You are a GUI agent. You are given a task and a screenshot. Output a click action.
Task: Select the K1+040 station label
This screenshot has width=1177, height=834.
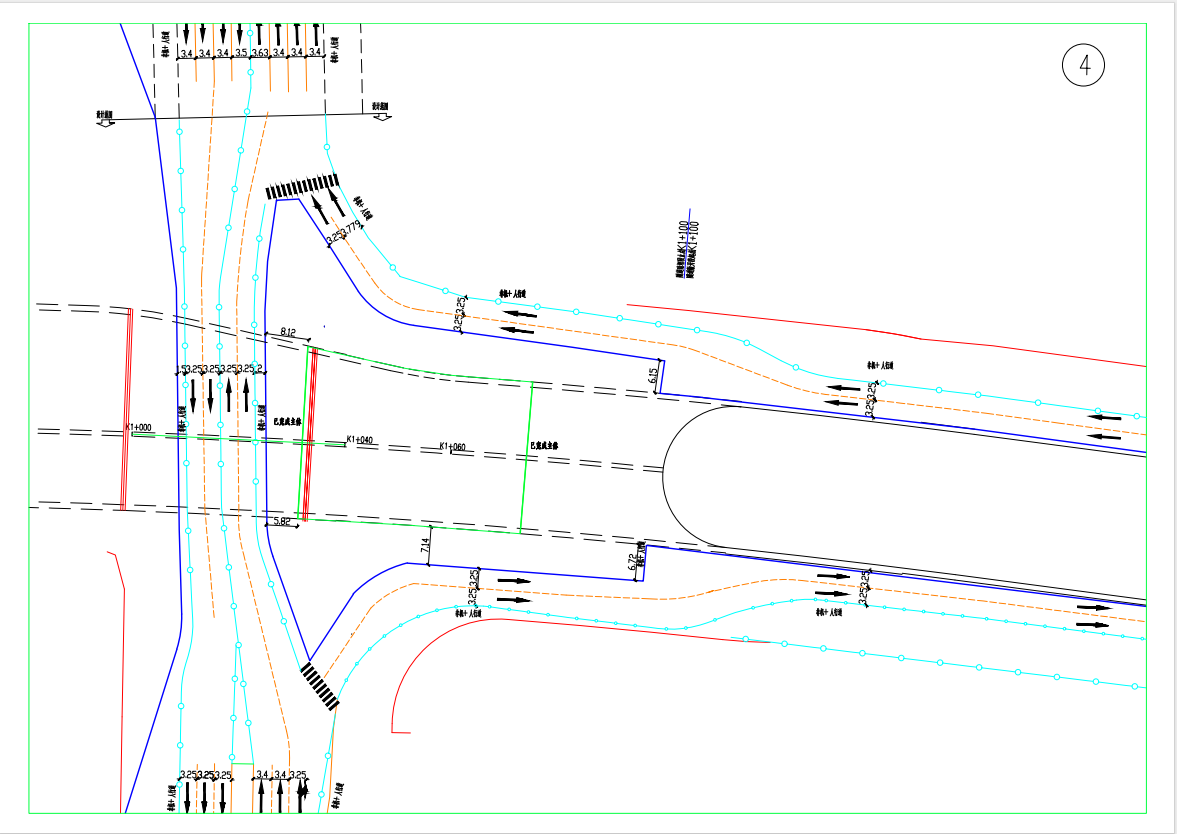(360, 439)
